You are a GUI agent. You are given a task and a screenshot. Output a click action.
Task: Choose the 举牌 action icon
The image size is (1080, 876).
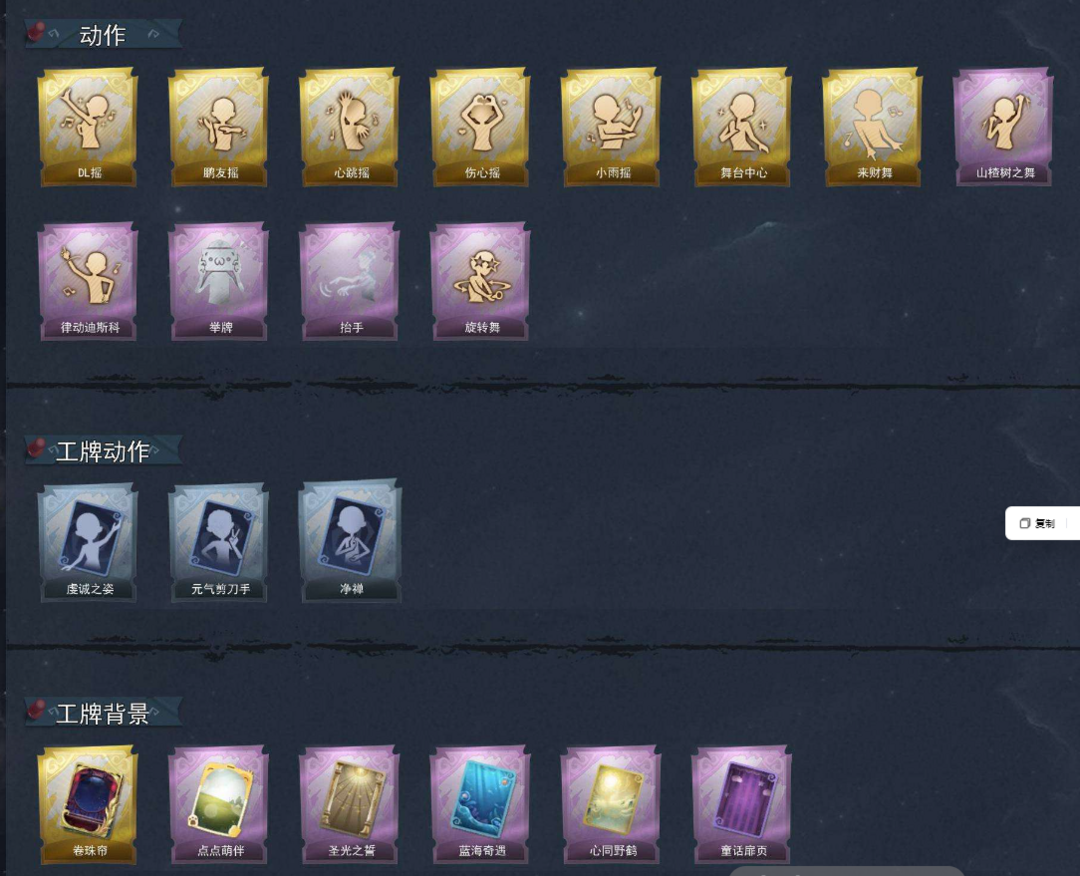tap(219, 281)
